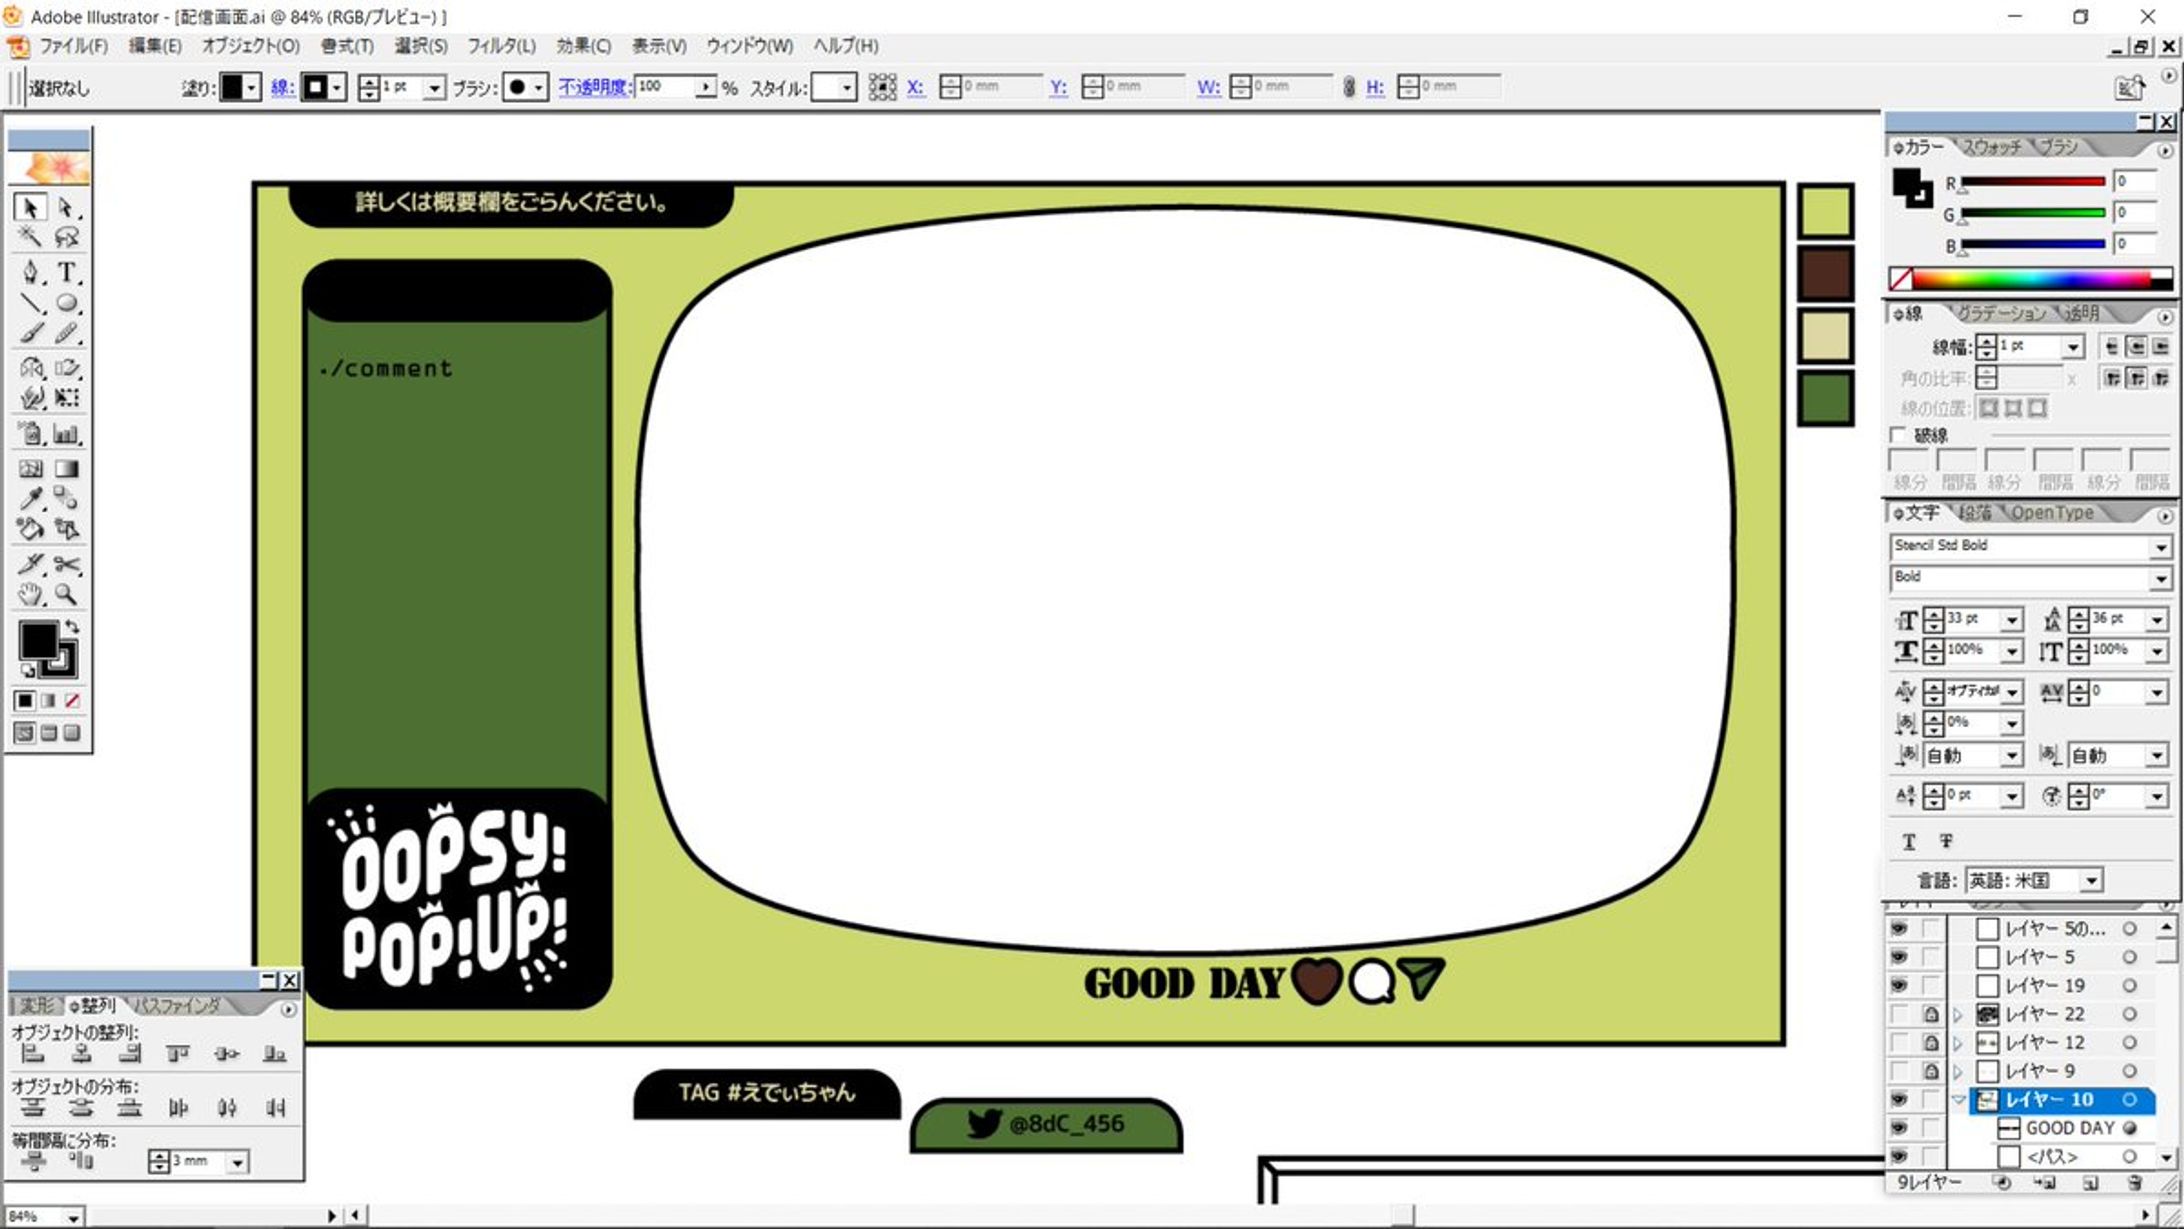This screenshot has width=2184, height=1229.
Task: Select the Eyedropper tool
Action: [x=30, y=498]
